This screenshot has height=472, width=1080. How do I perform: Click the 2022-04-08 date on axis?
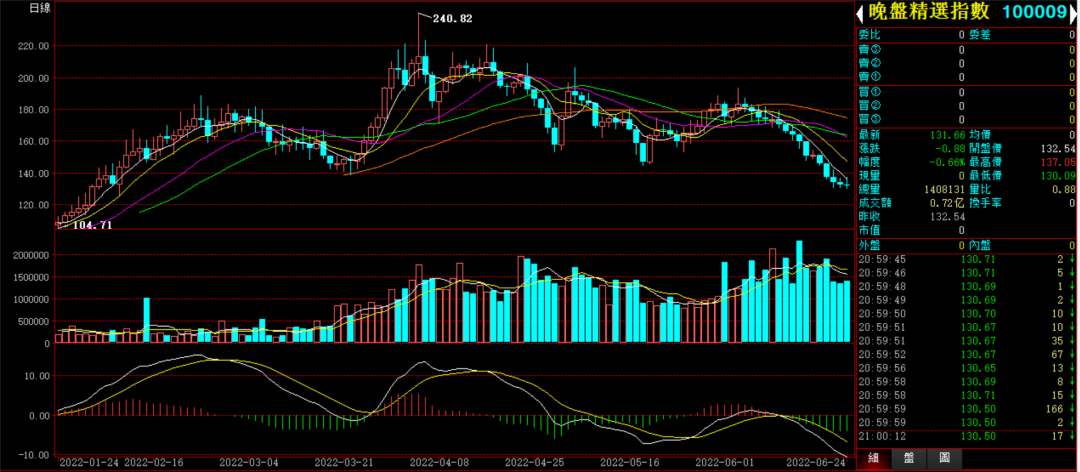pos(441,462)
